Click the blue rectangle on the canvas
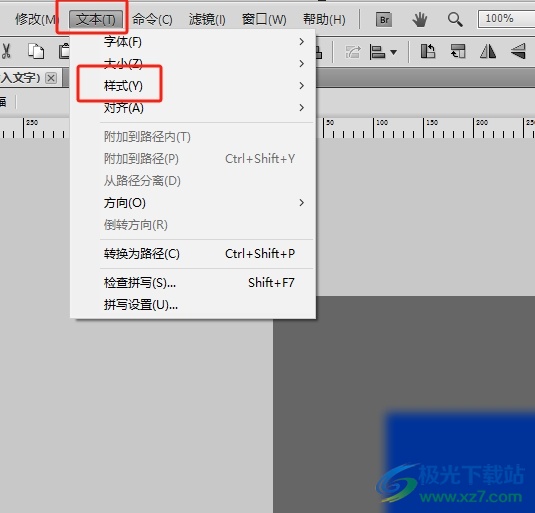535x513 pixels. (x=461, y=462)
